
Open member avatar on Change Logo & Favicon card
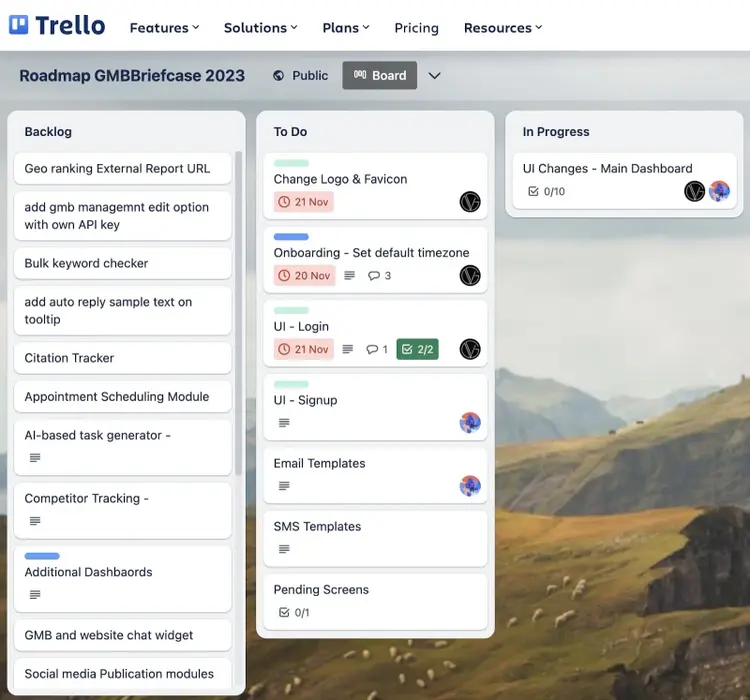point(470,202)
